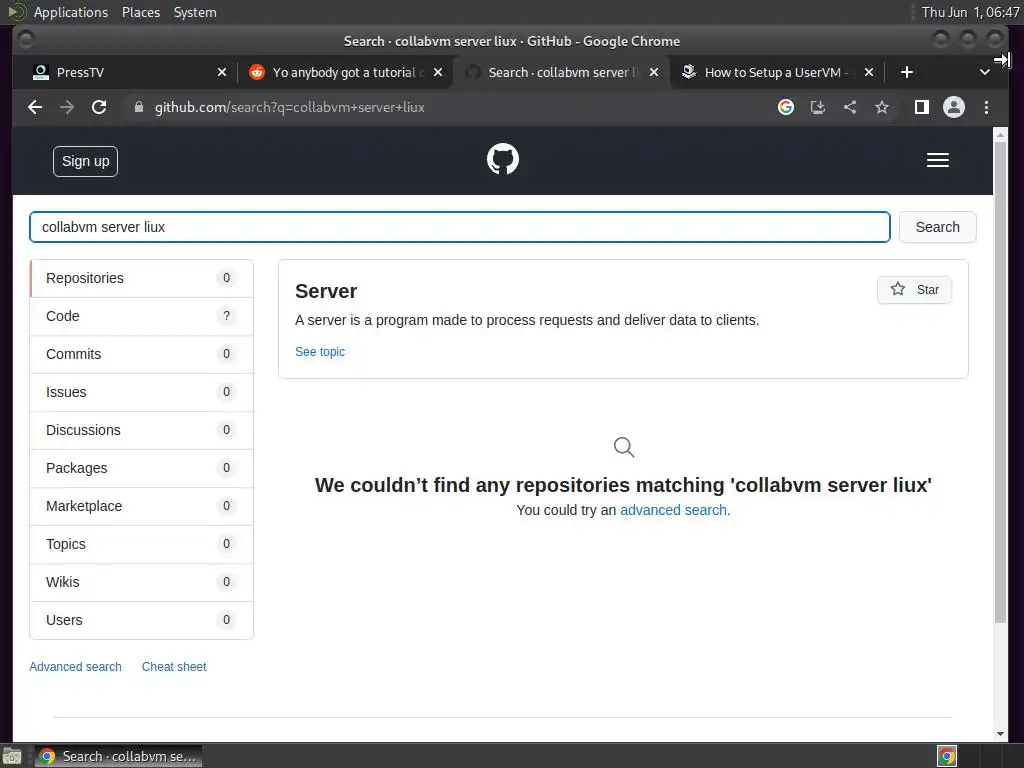Bookmark this page with star icon
The width and height of the screenshot is (1024, 768).
(x=882, y=107)
